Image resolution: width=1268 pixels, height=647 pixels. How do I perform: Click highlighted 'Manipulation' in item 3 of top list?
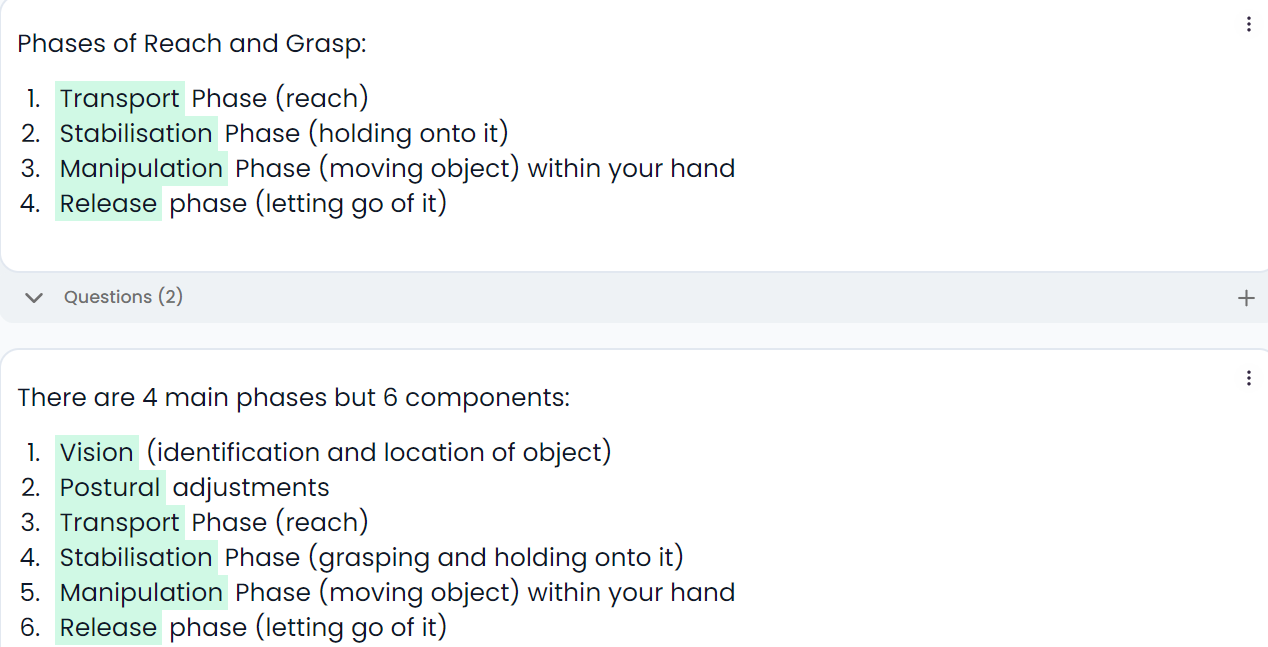point(141,169)
